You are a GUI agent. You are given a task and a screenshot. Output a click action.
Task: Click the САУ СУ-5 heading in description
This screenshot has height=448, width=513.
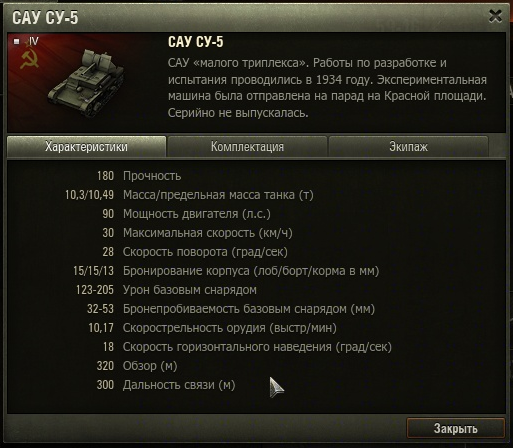click(x=196, y=42)
